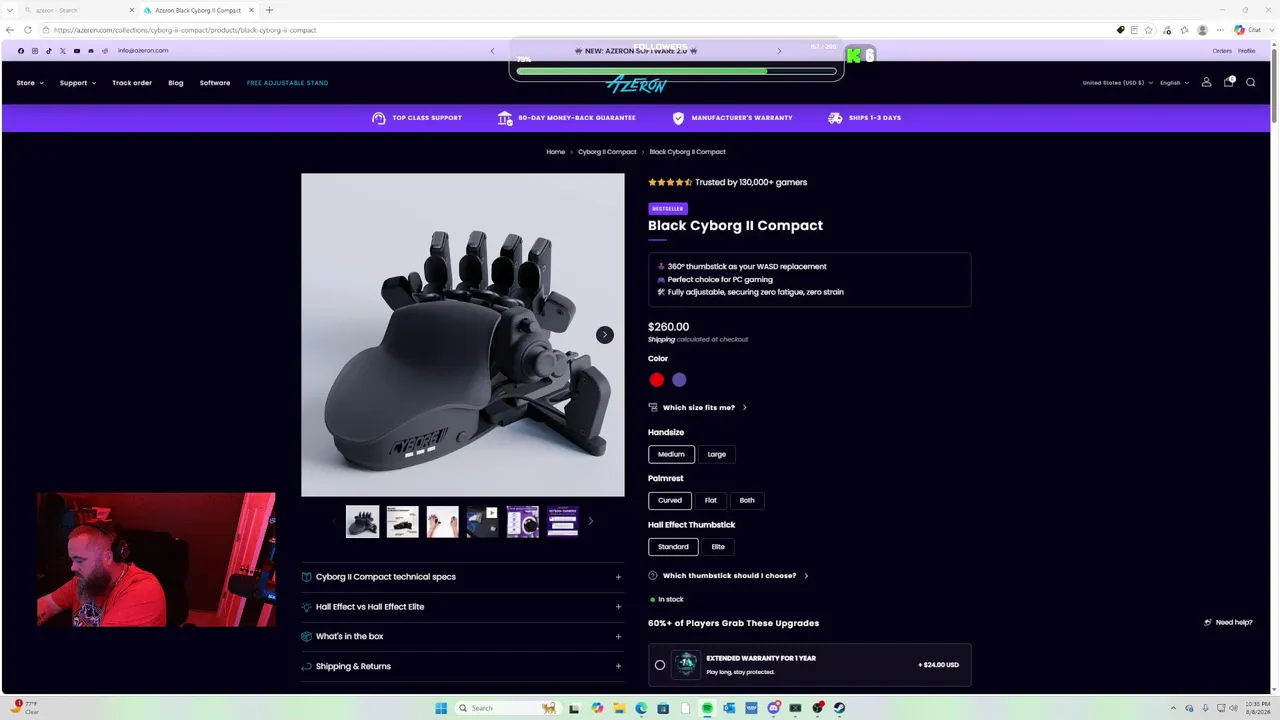Bookmark page with the star icon

(x=1149, y=30)
